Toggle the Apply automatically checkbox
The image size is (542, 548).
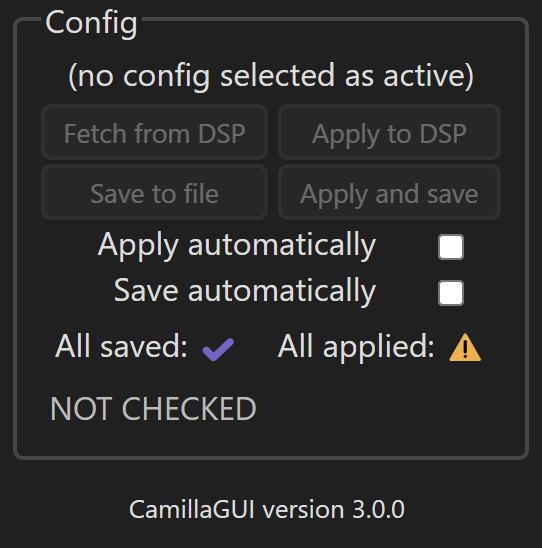point(451,247)
